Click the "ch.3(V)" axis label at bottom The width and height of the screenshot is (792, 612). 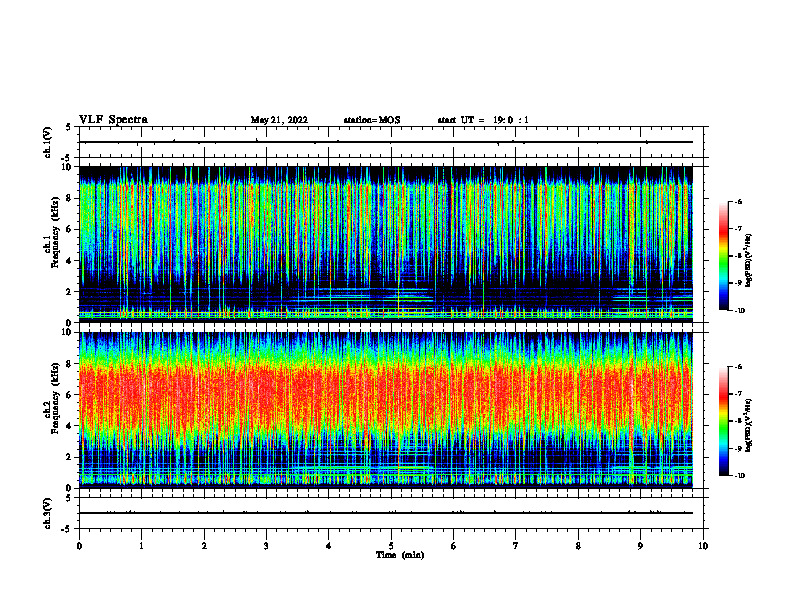[48, 513]
